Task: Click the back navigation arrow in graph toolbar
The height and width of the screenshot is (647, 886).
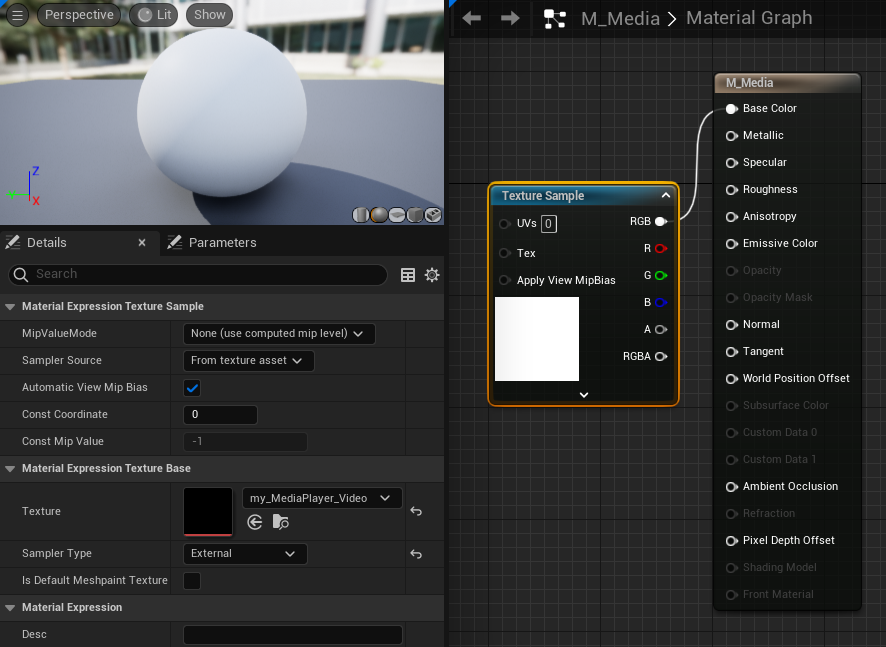Action: pyautogui.click(x=472, y=18)
